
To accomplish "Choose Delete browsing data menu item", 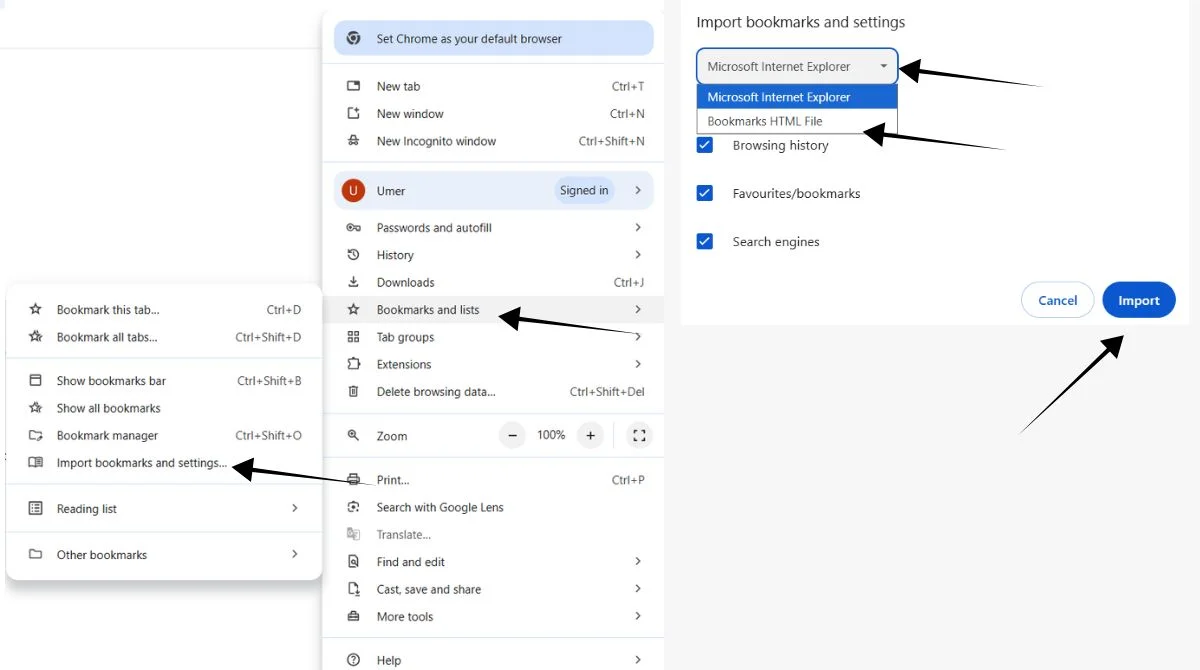I will [494, 392].
